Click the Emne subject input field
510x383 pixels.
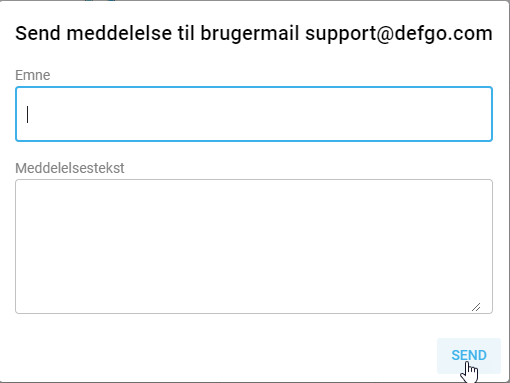click(254, 114)
